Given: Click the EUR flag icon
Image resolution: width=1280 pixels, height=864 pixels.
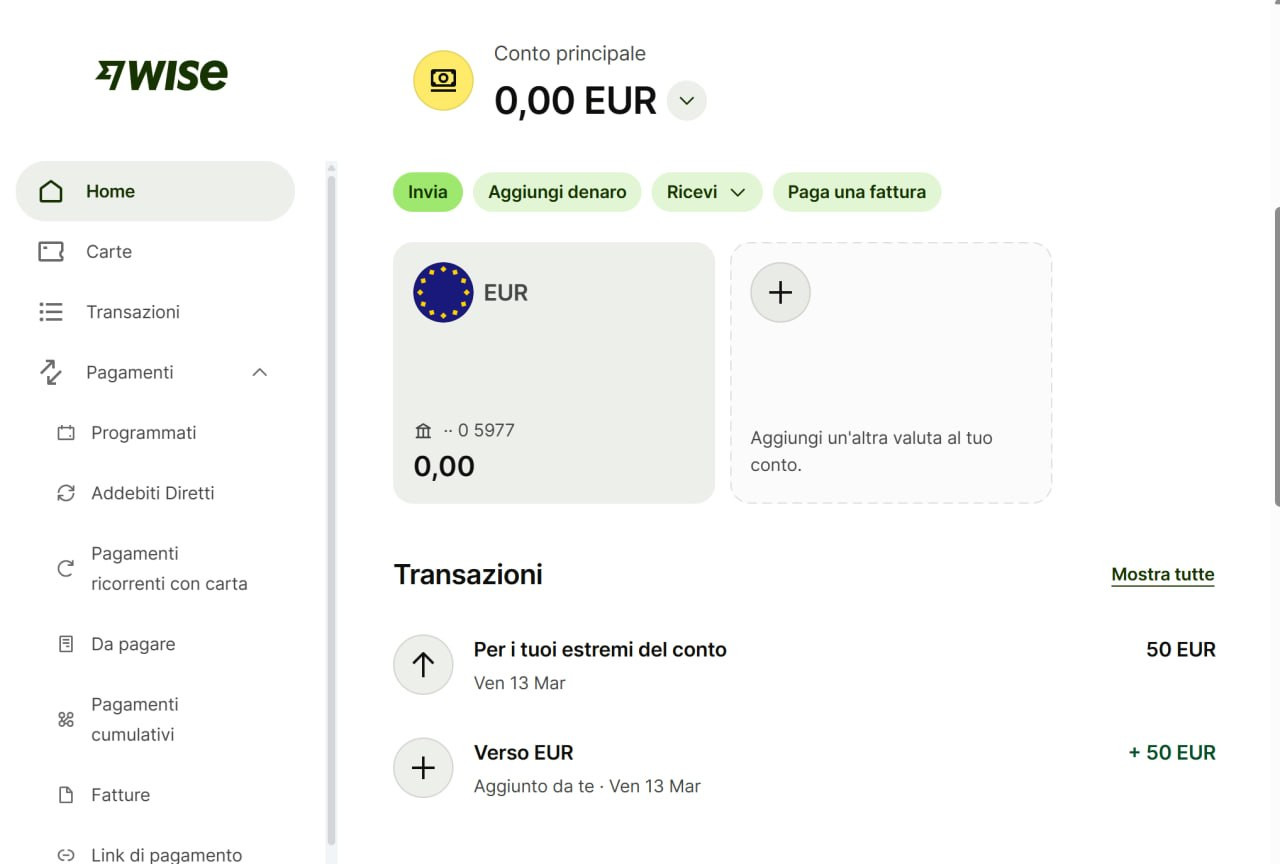Looking at the screenshot, I should [x=443, y=292].
